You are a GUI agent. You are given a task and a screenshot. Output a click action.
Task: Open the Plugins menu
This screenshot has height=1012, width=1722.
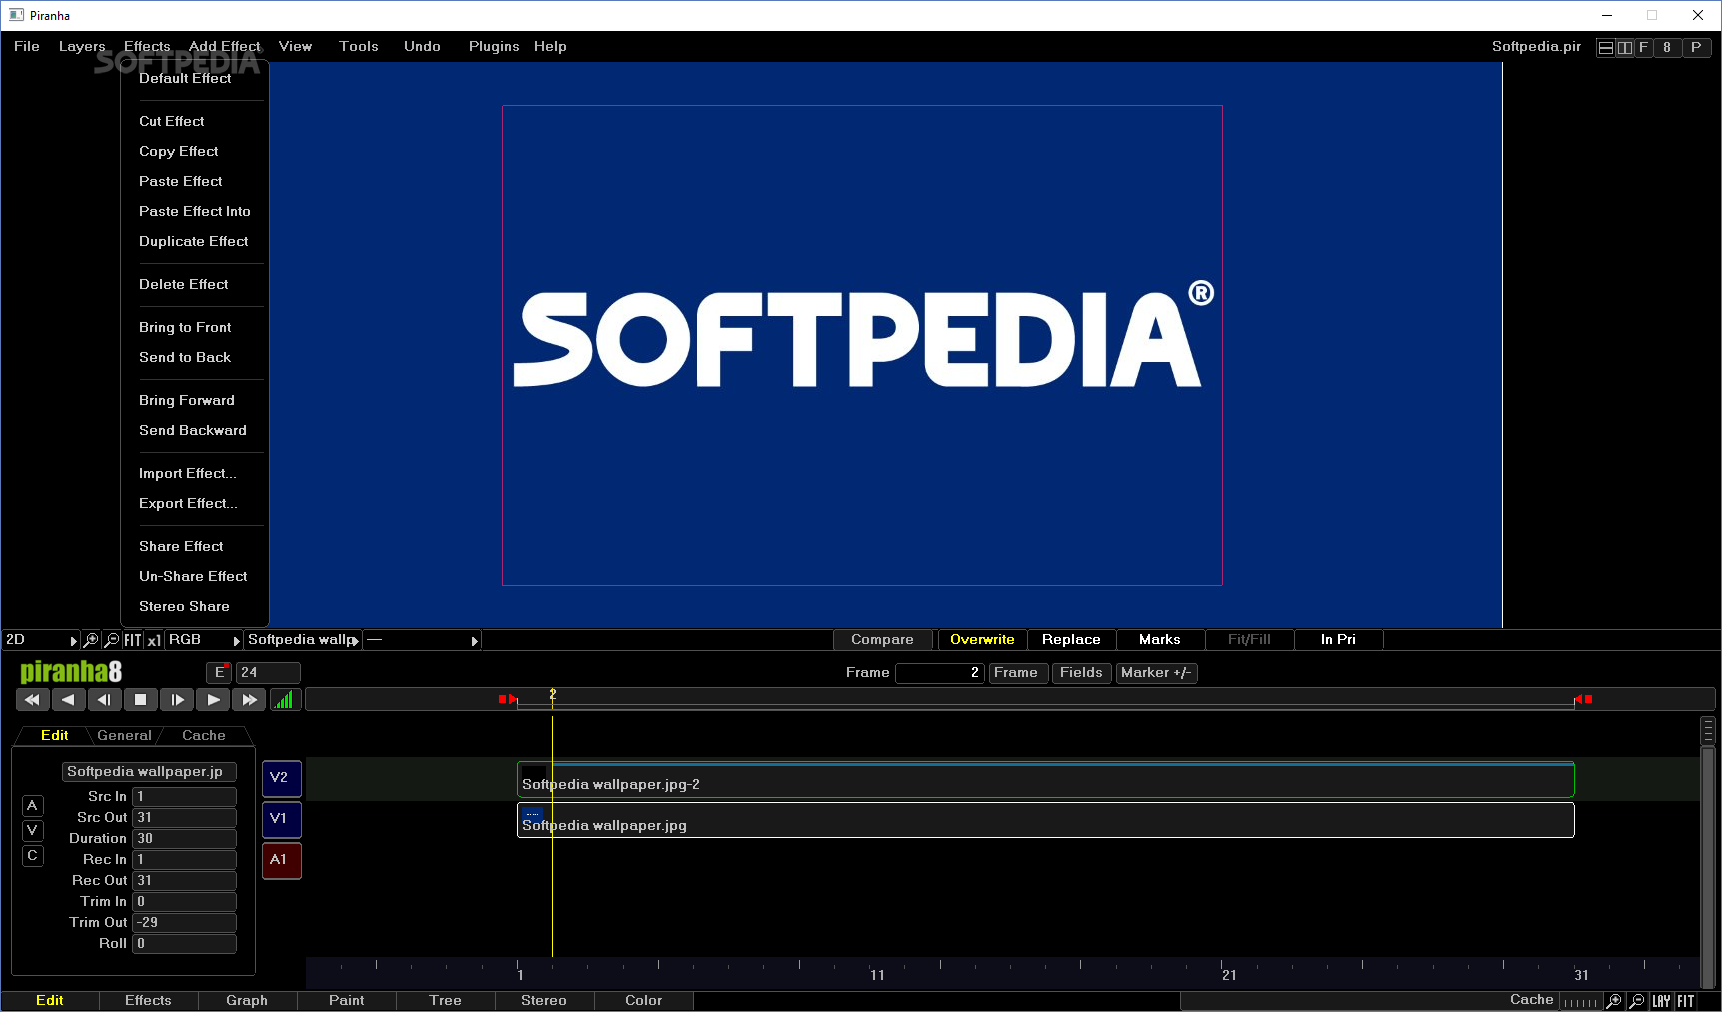(x=494, y=47)
